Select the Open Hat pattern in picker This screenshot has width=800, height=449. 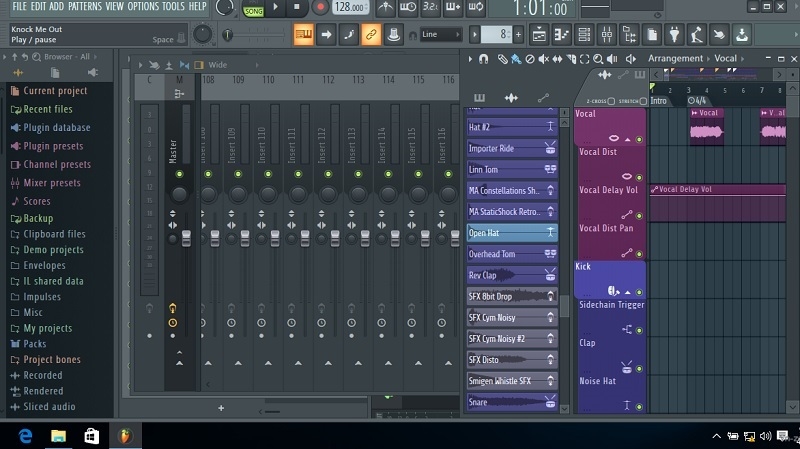(x=512, y=233)
